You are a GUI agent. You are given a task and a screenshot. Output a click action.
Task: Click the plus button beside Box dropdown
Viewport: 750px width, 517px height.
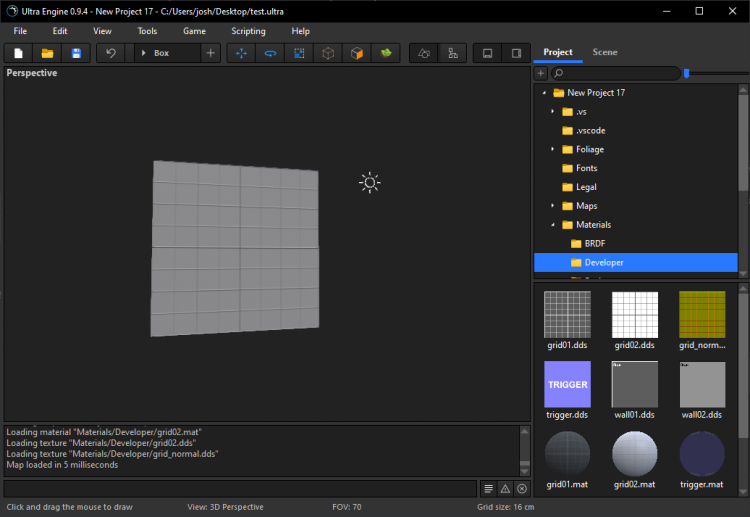click(x=210, y=53)
